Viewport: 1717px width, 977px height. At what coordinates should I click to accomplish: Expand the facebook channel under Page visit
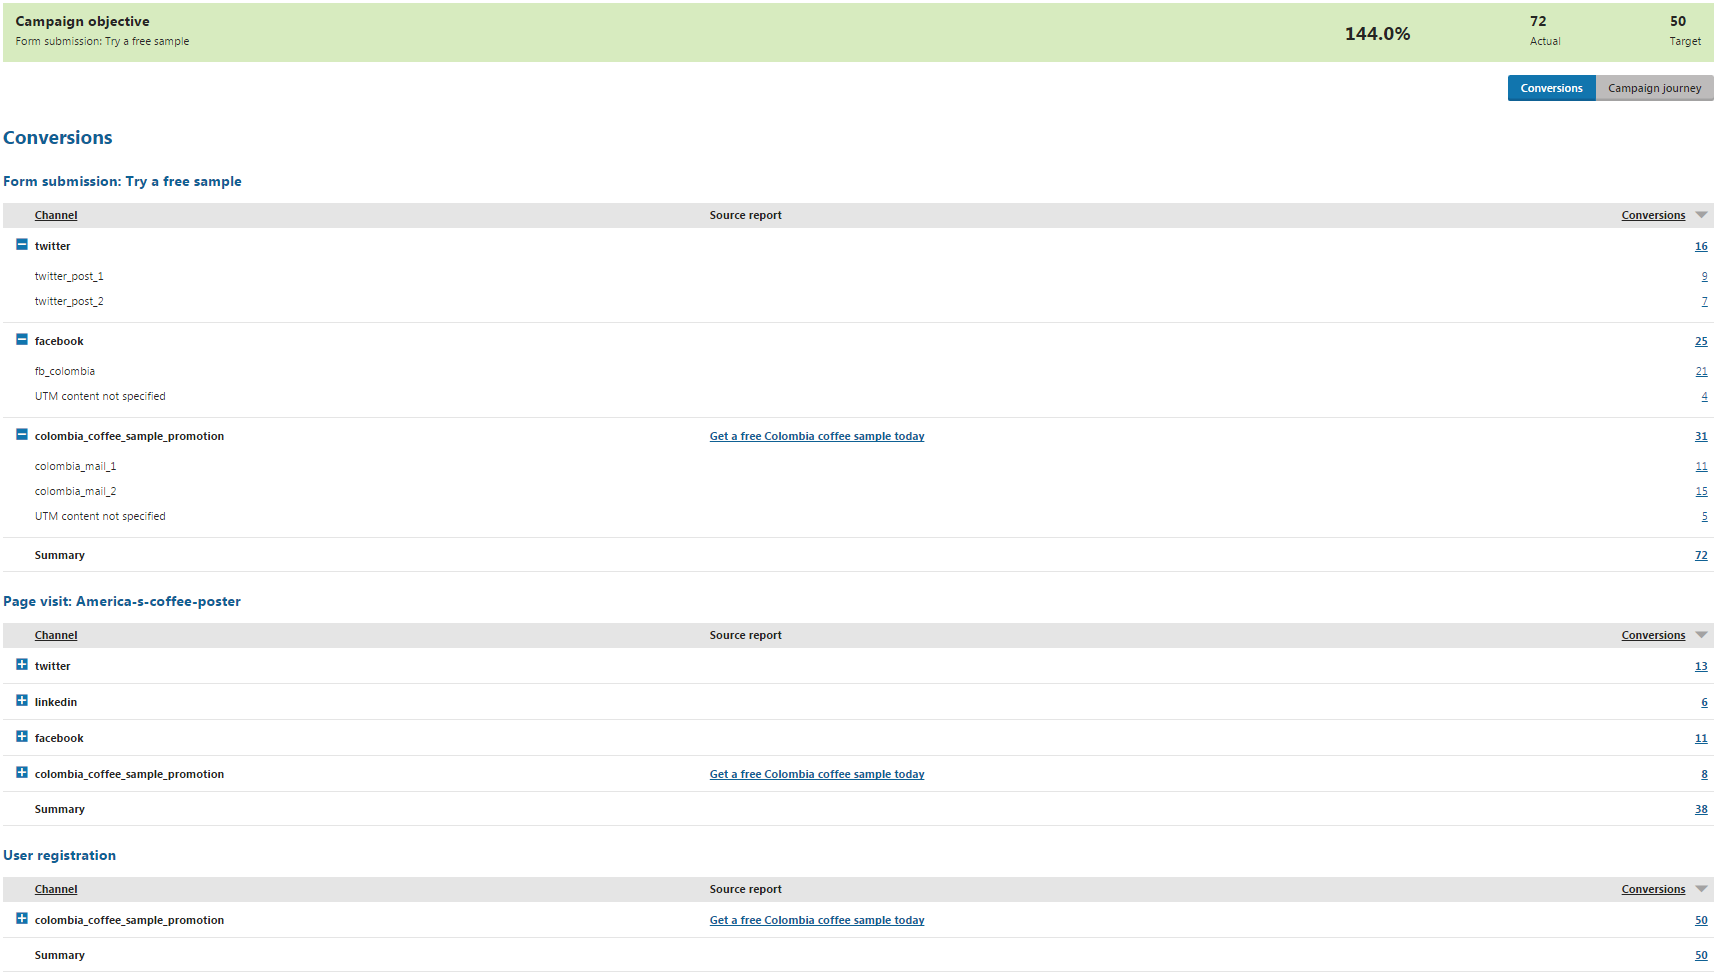click(x=22, y=737)
